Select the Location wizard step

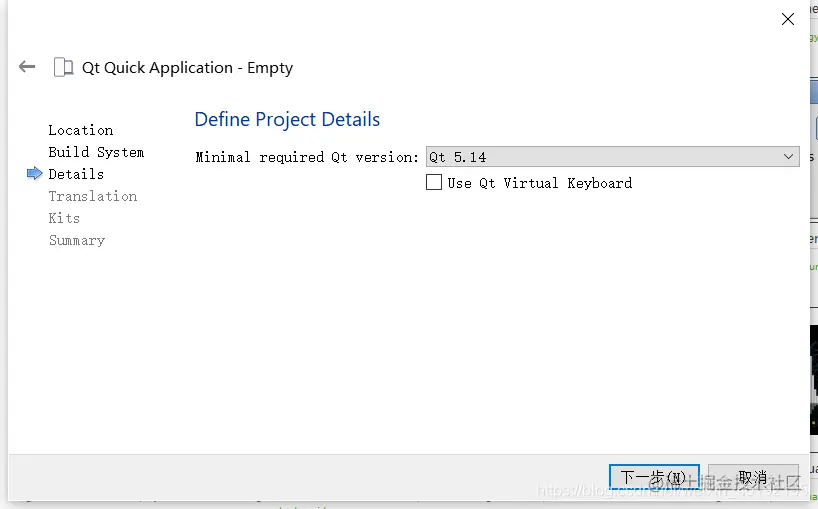point(81,130)
